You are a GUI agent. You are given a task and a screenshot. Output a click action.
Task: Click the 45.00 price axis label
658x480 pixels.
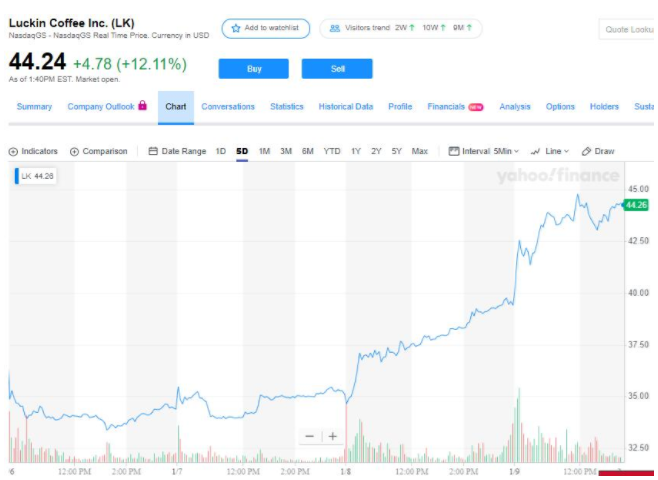(638, 189)
